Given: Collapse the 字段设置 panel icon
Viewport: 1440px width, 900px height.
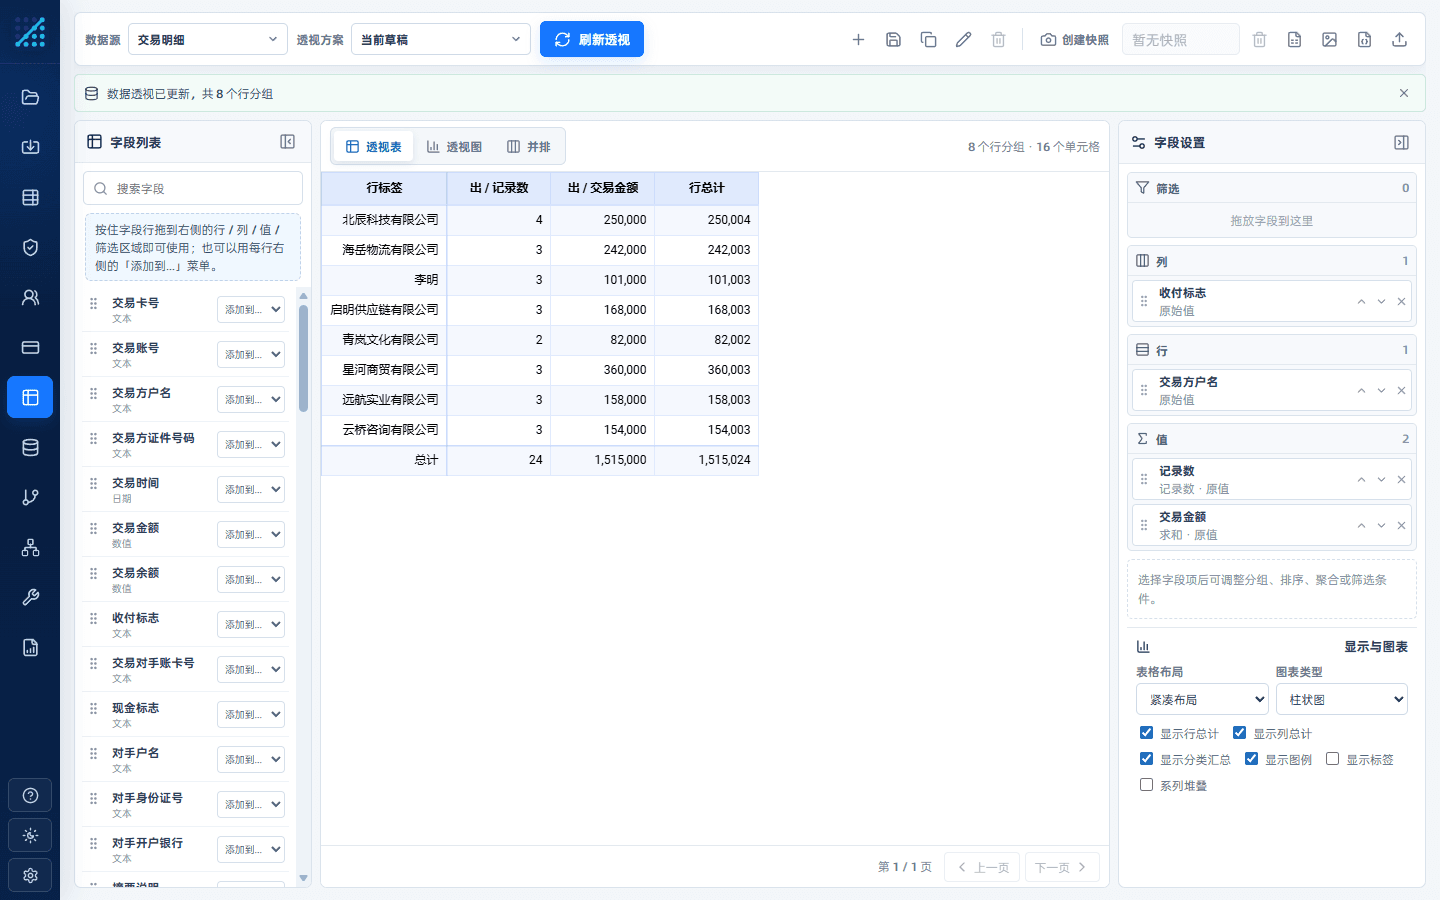Looking at the screenshot, I should tap(1401, 143).
